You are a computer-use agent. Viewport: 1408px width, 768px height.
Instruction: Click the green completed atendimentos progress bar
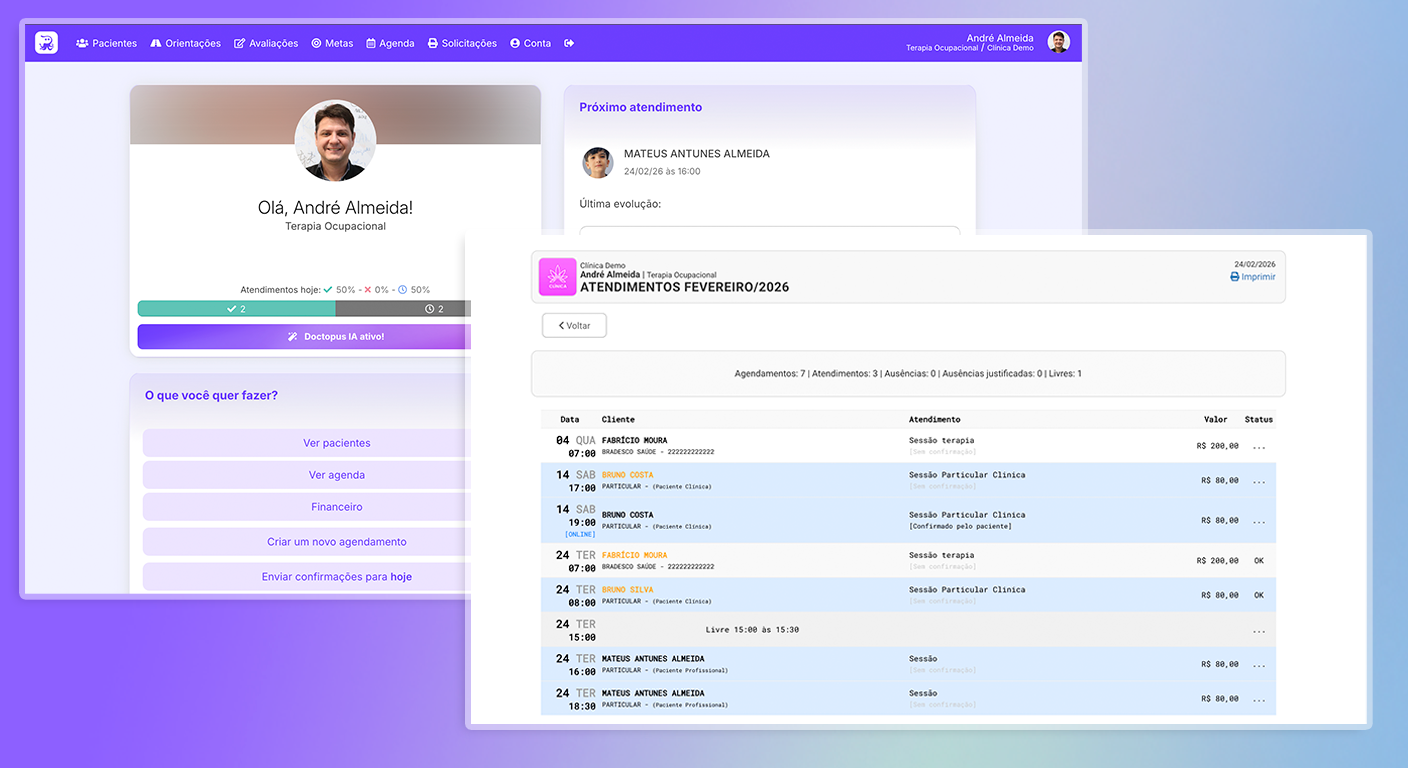[236, 309]
